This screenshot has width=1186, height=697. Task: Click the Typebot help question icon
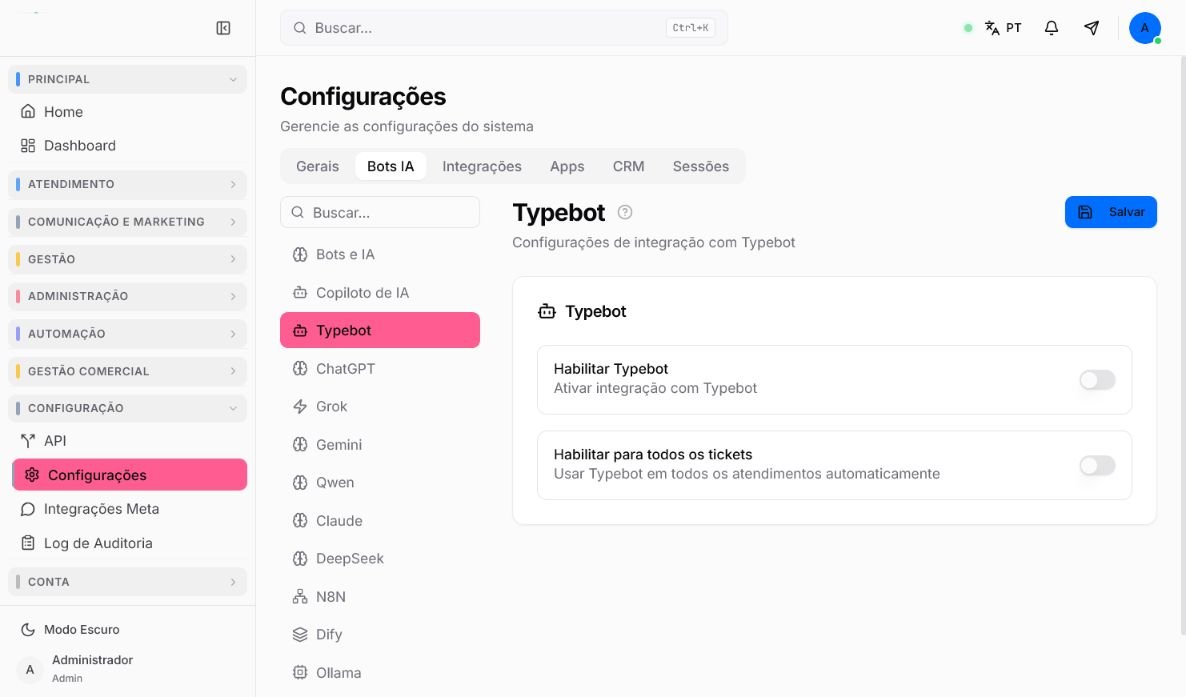click(x=625, y=213)
